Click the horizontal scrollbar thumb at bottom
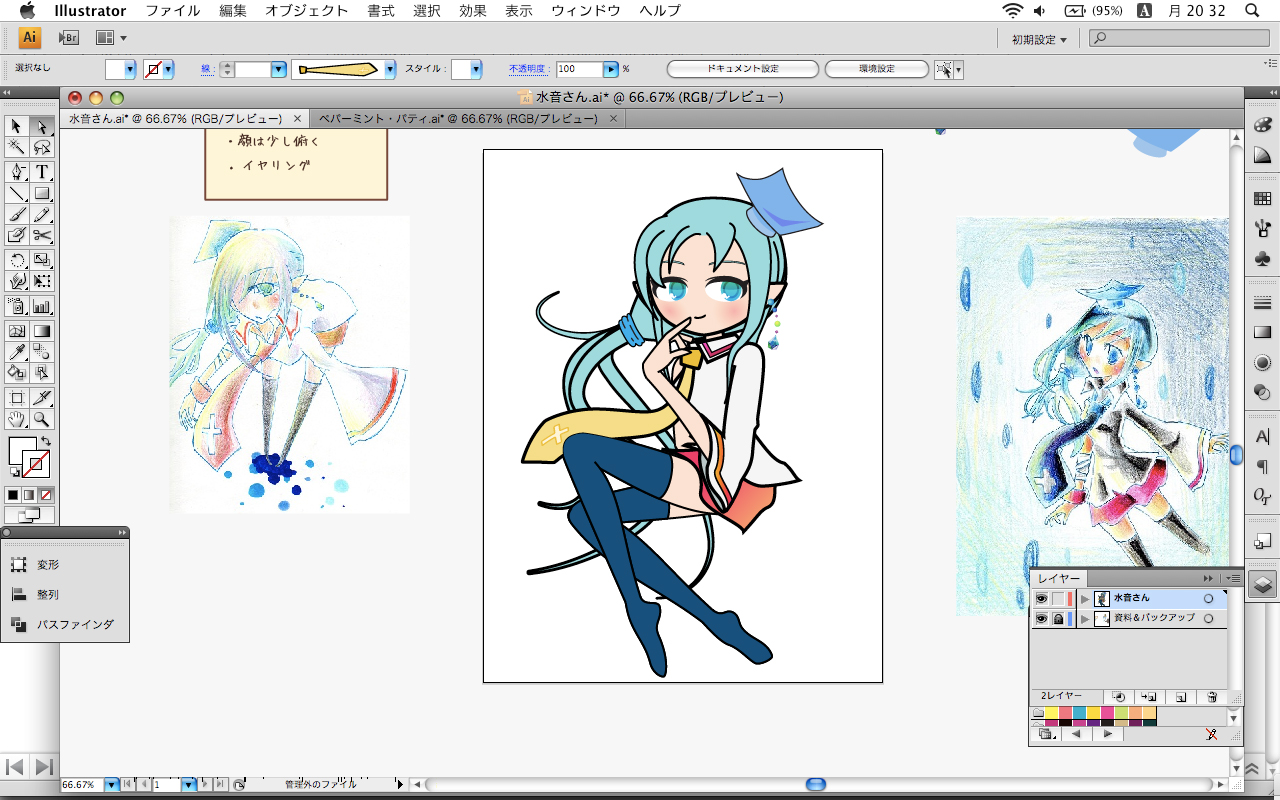Screen dimensions: 1280x800 coord(816,785)
